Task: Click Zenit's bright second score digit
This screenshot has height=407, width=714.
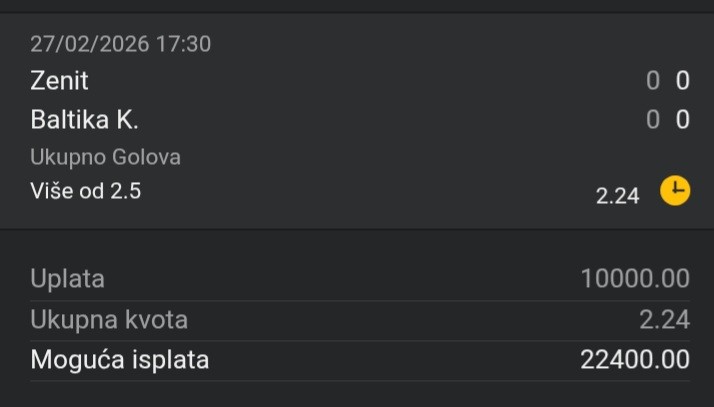Action: tap(683, 81)
